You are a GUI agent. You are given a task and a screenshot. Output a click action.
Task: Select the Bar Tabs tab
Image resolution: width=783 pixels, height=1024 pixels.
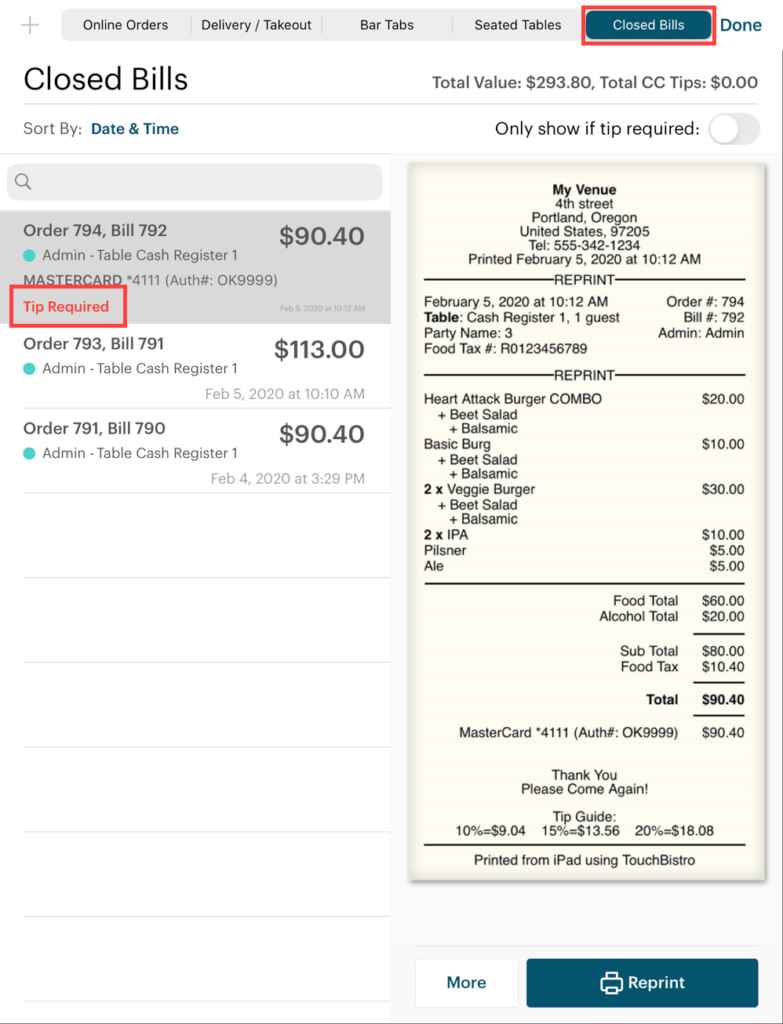[386, 24]
